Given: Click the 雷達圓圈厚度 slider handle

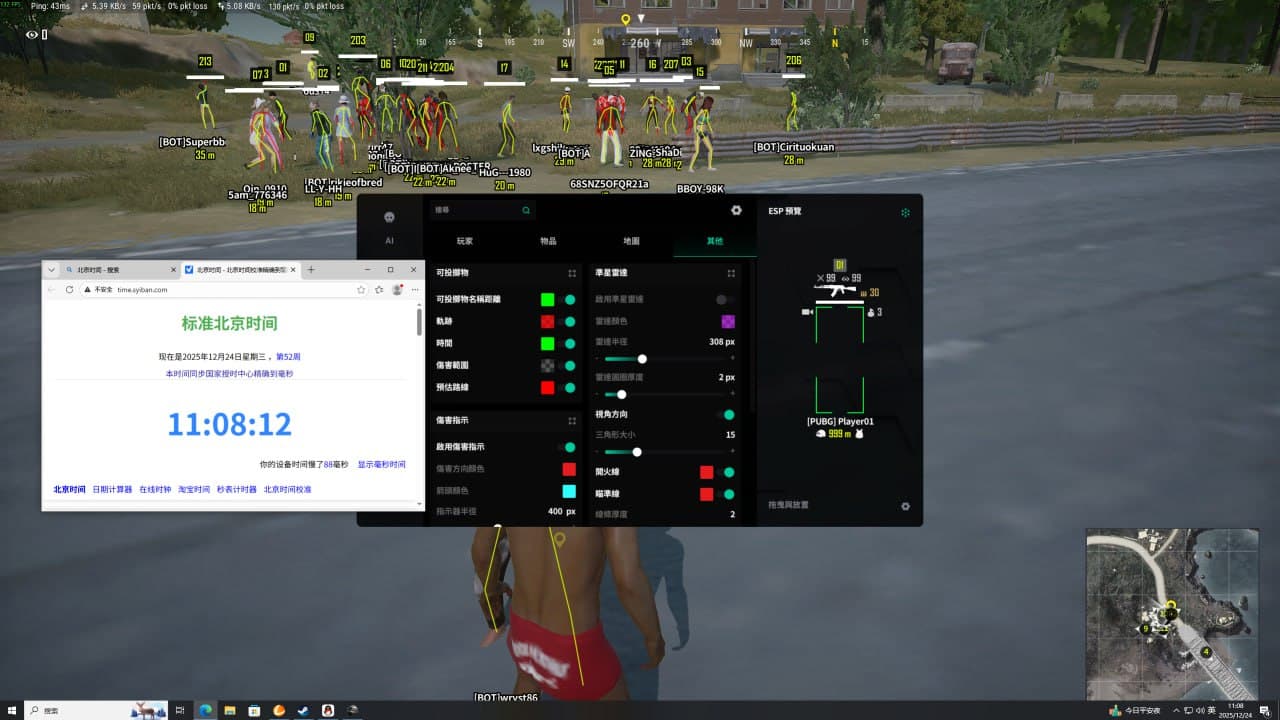Looking at the screenshot, I should click(x=622, y=394).
